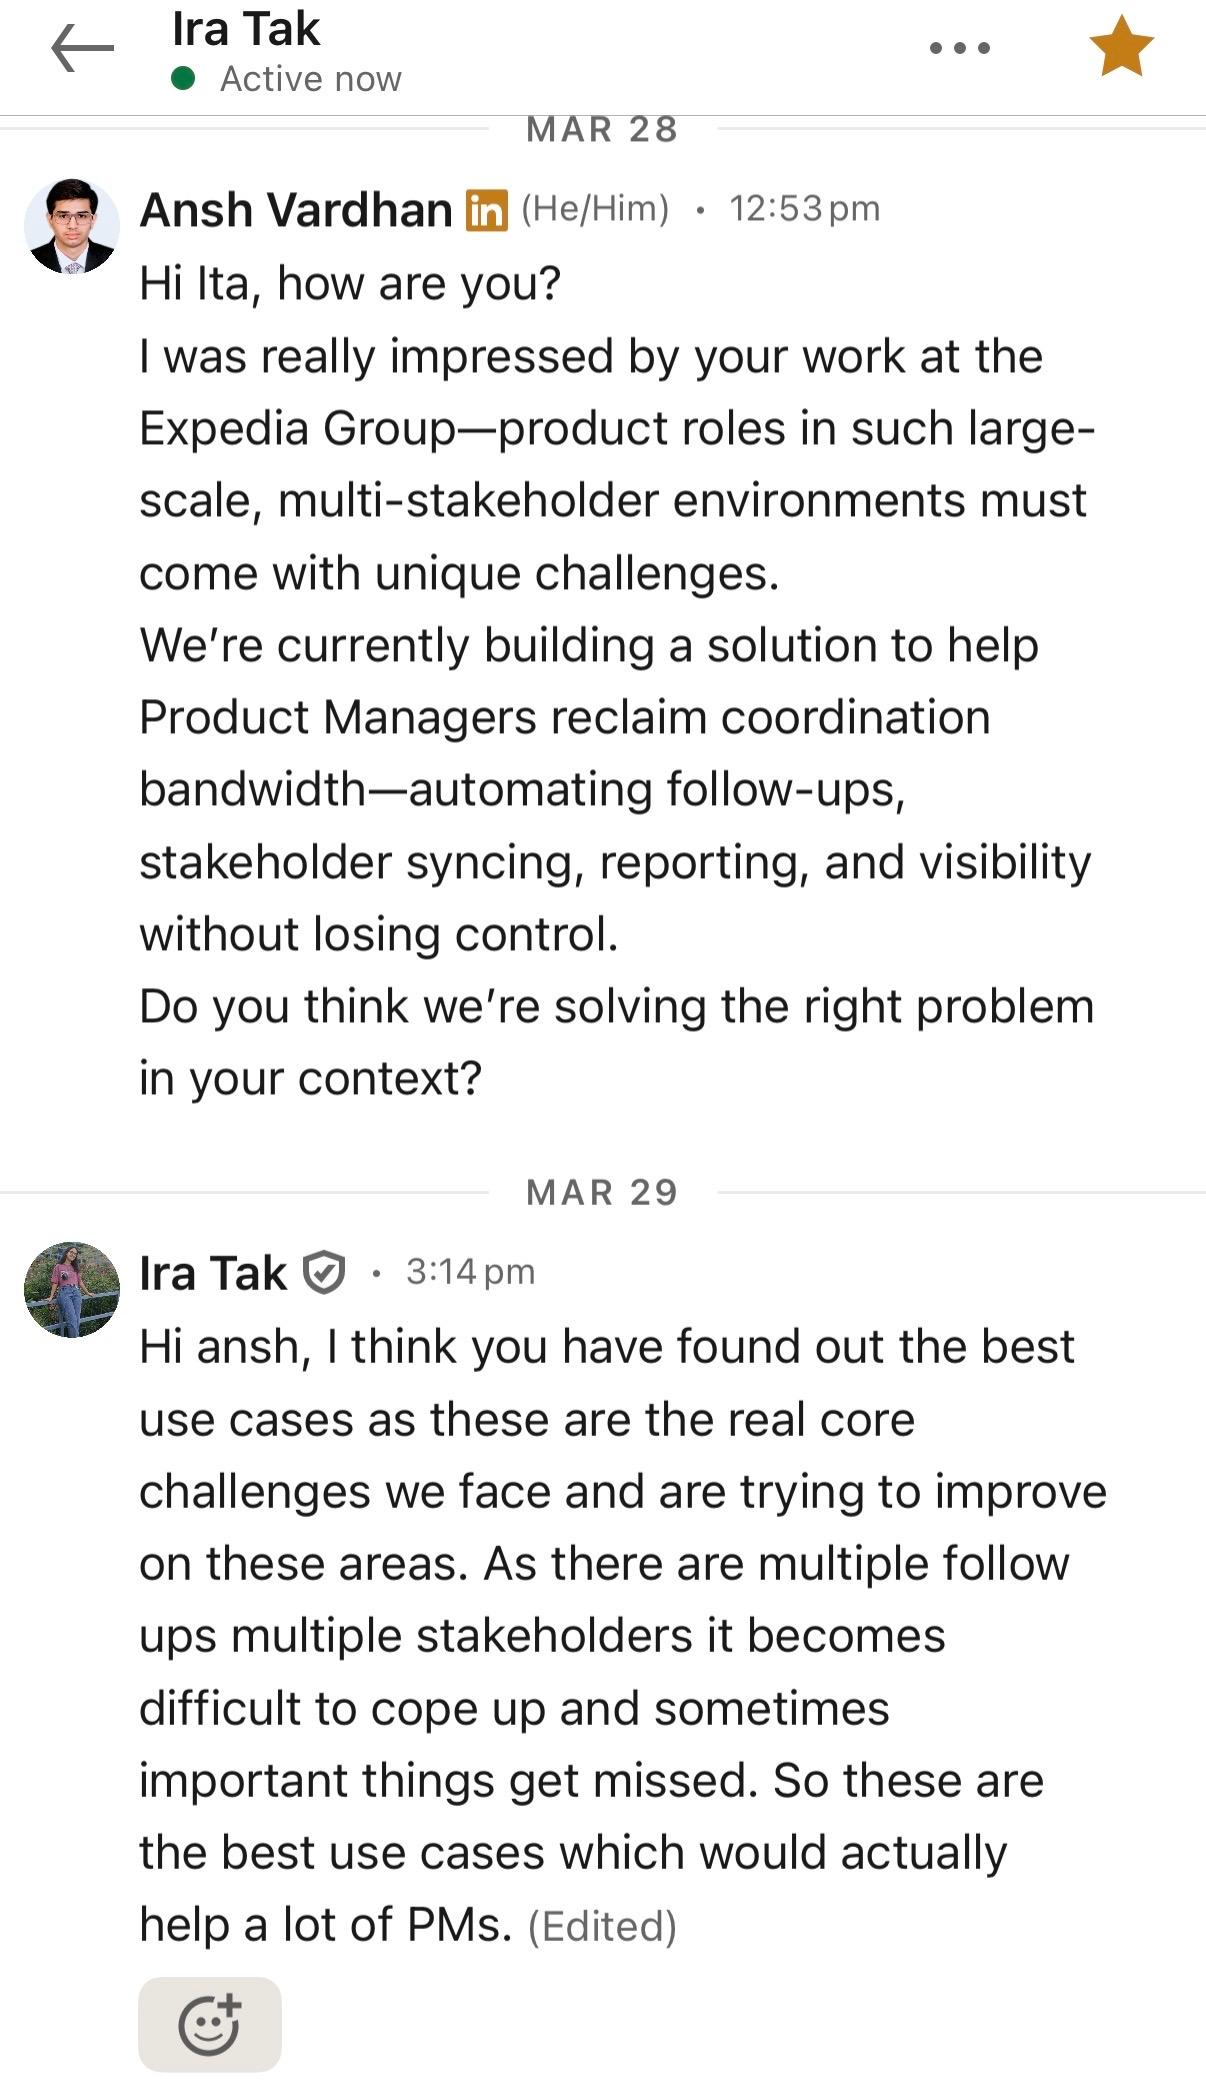This screenshot has width=1206, height=2080.
Task: Toggle the gold star on this conversation
Action: [1121, 47]
